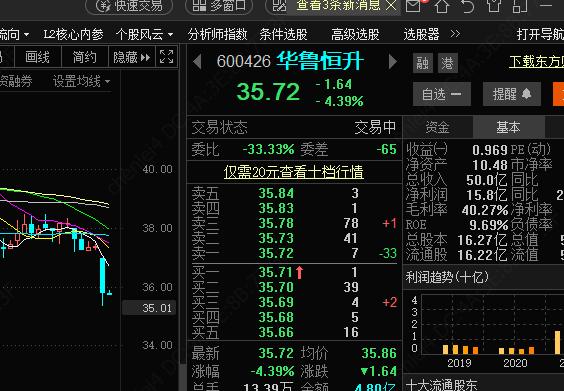Set a price alert with 提醒 button
564x391 pixels.
click(512, 94)
